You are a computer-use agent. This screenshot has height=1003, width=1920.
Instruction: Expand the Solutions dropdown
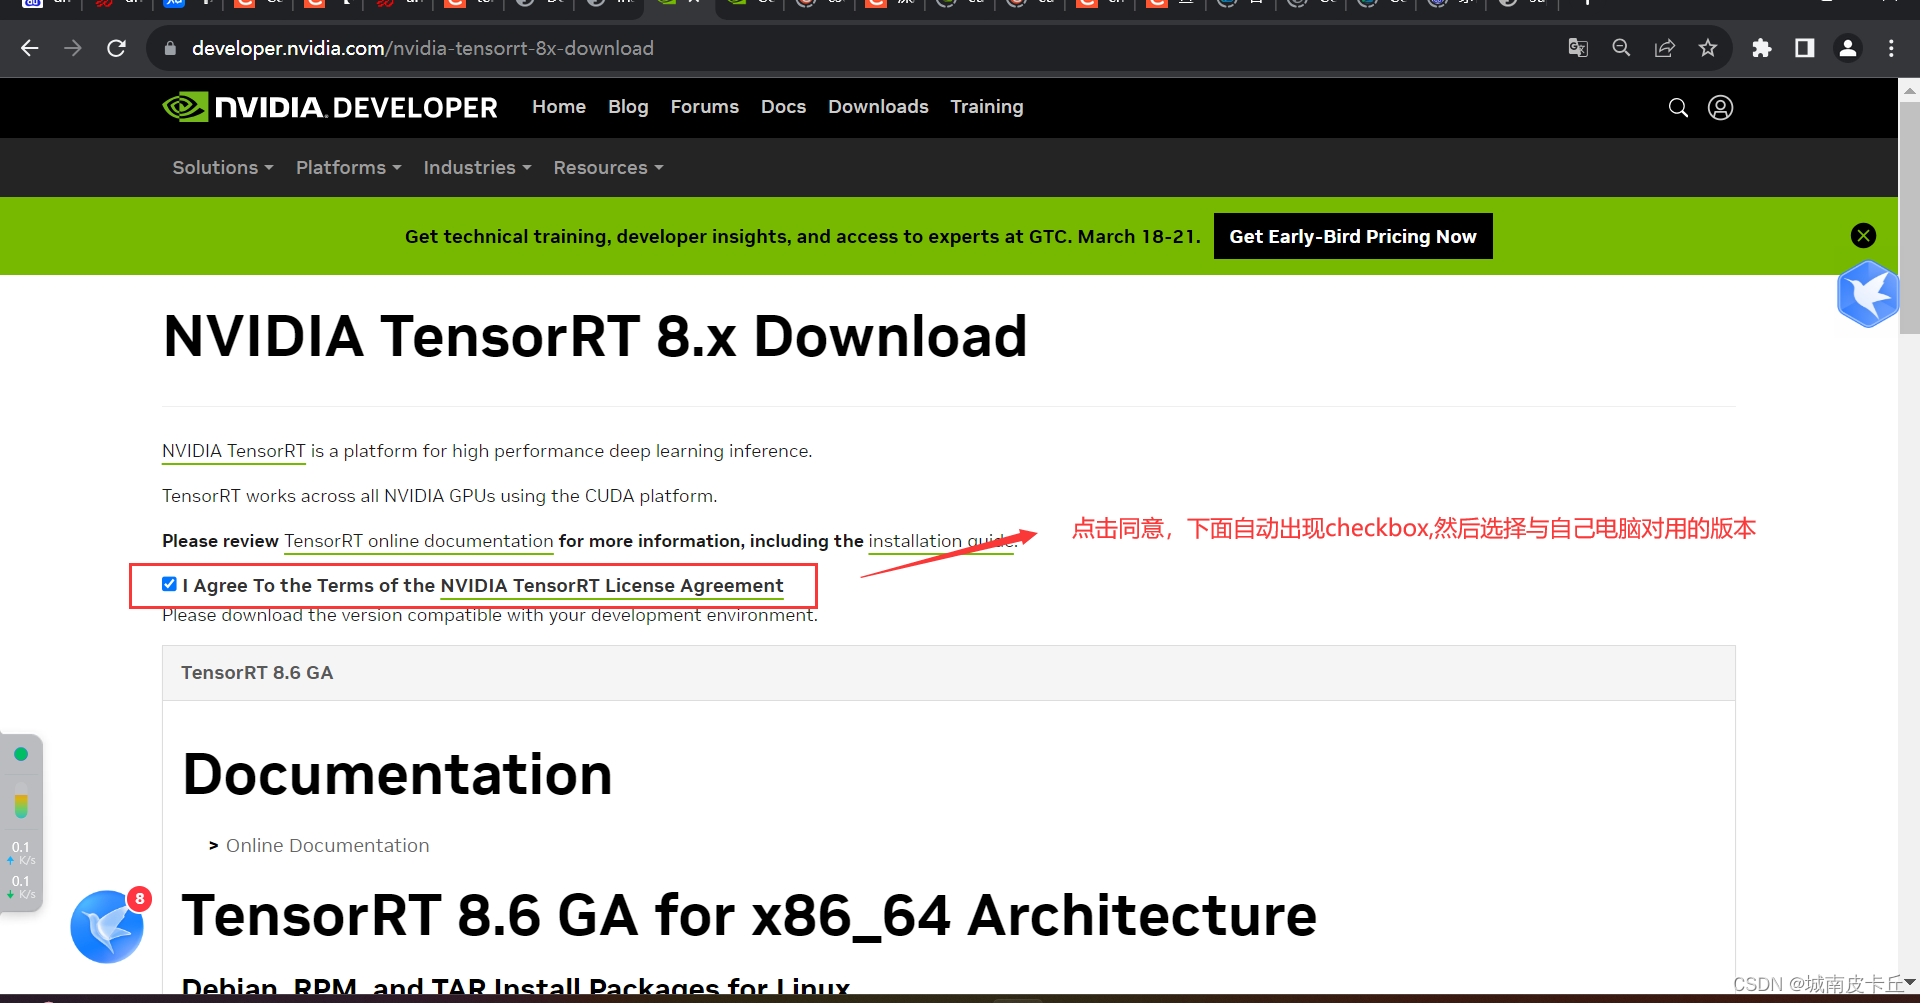(x=223, y=168)
